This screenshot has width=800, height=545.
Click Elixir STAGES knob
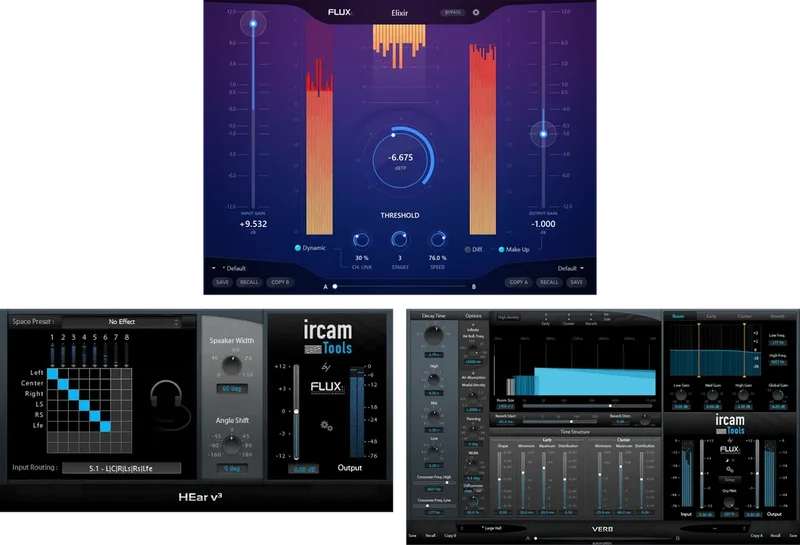click(x=399, y=239)
